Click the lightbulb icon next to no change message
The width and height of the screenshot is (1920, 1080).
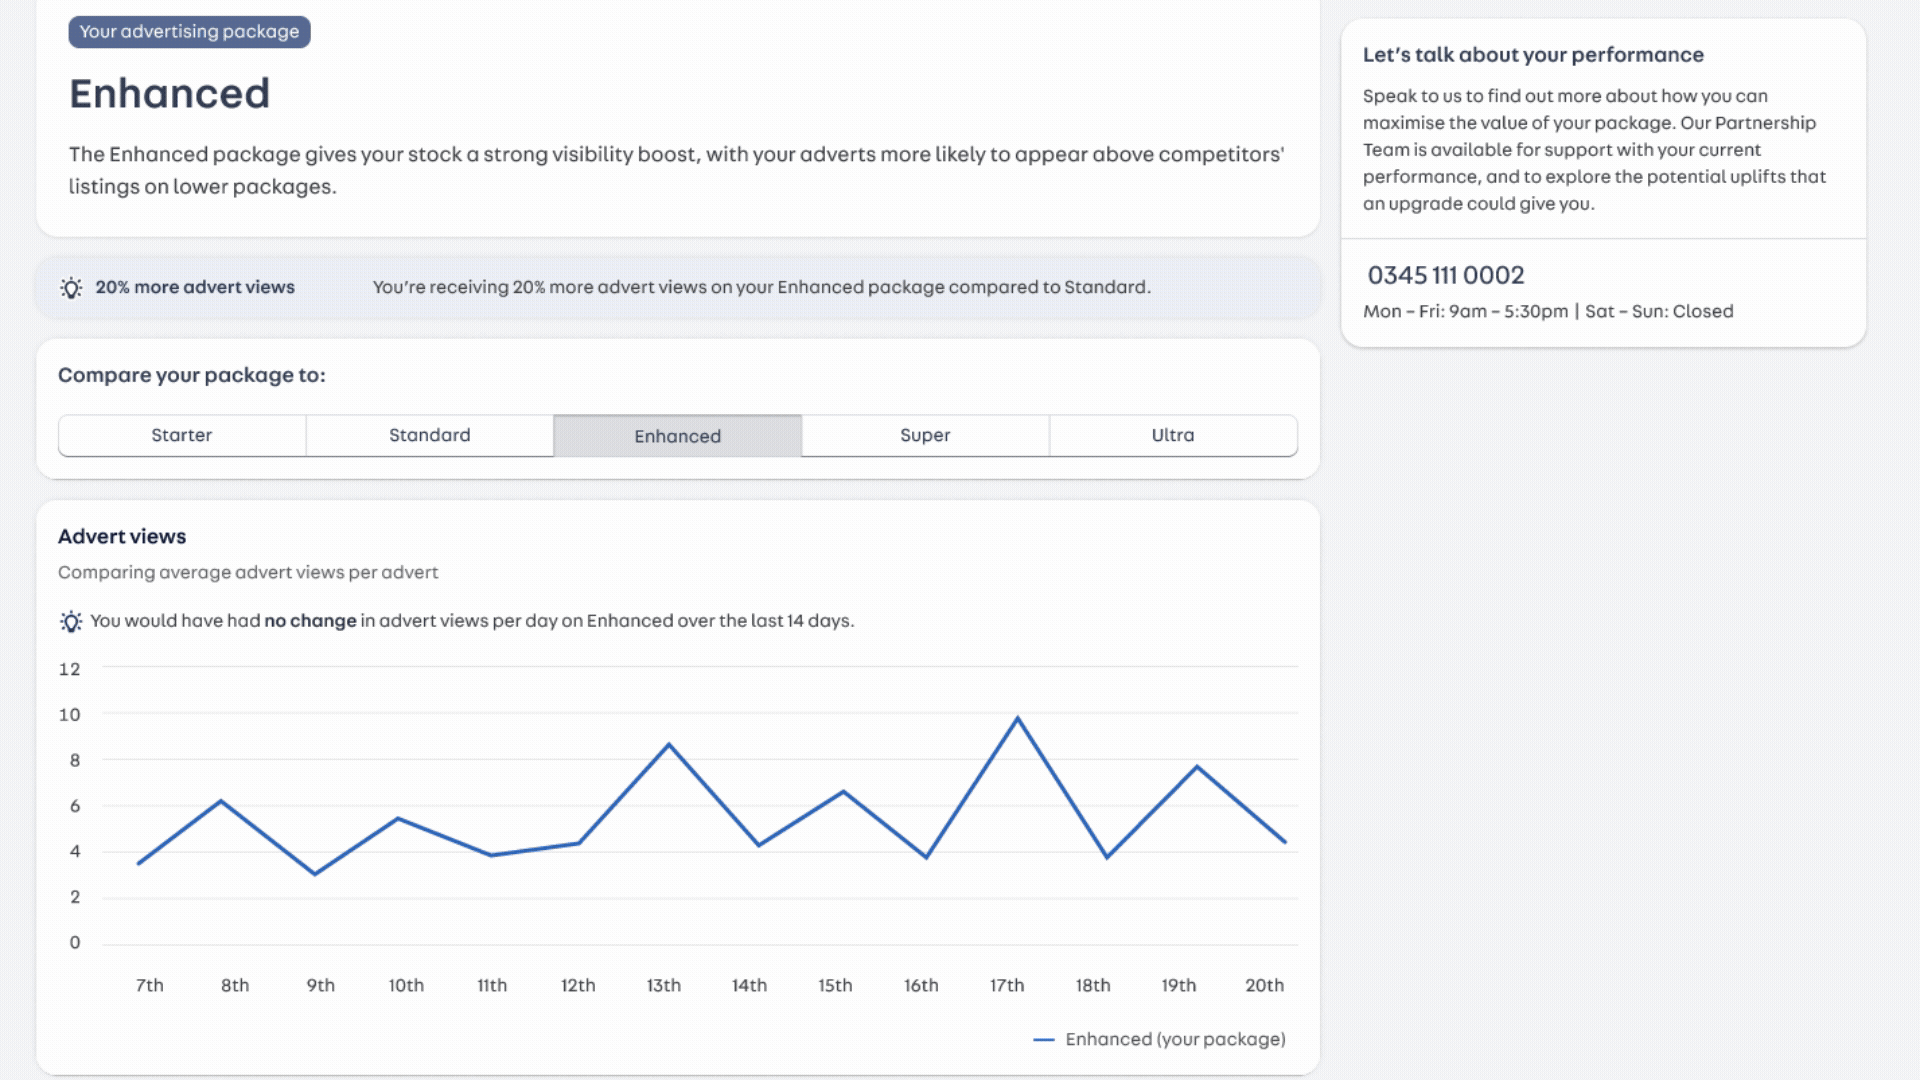tap(71, 622)
